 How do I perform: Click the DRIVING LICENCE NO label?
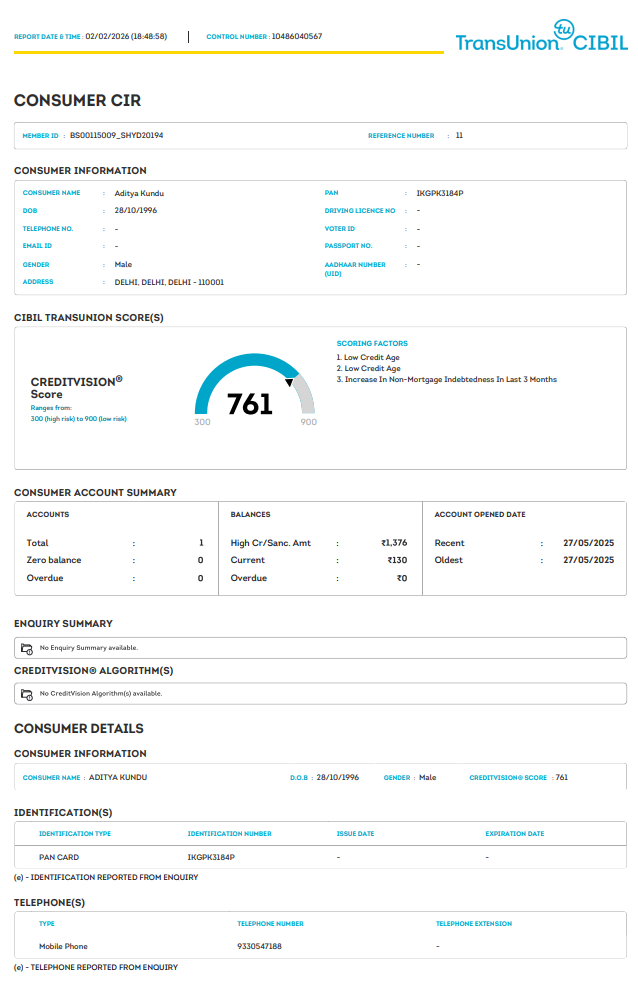coord(360,211)
